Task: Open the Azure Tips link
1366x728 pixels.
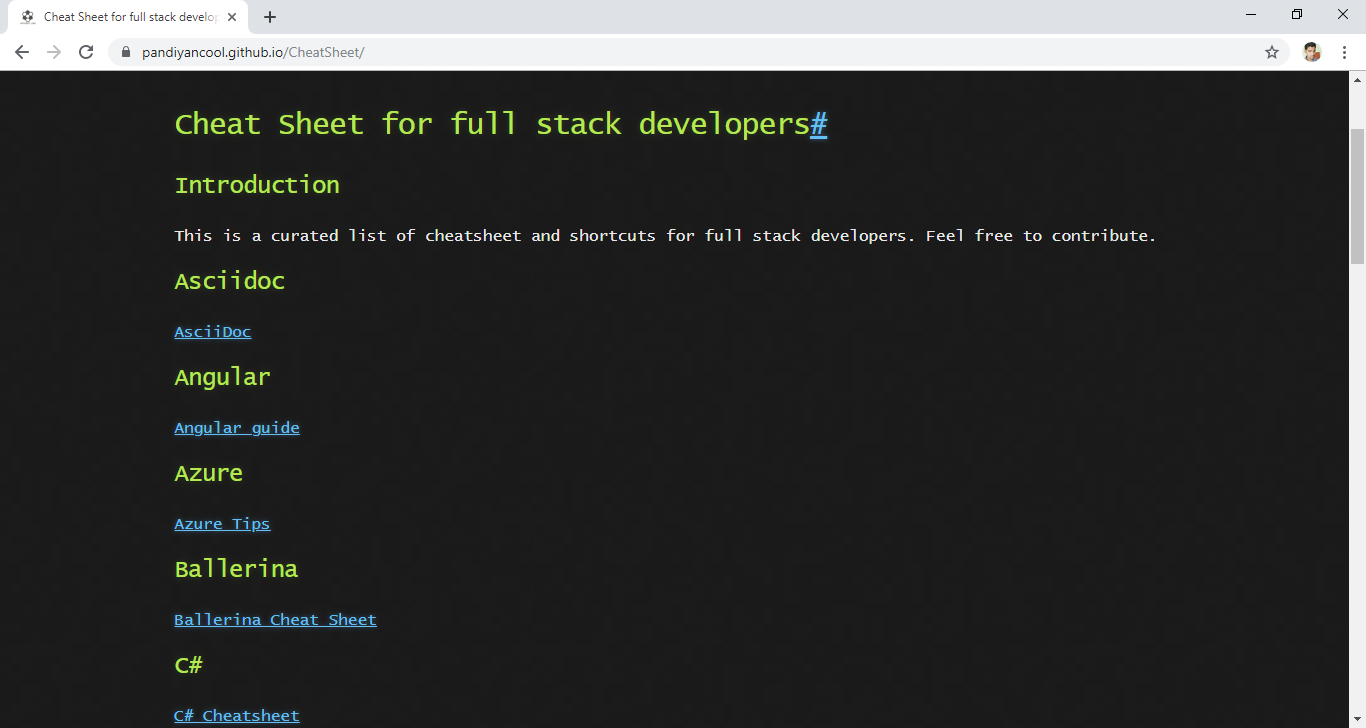Action: point(222,523)
